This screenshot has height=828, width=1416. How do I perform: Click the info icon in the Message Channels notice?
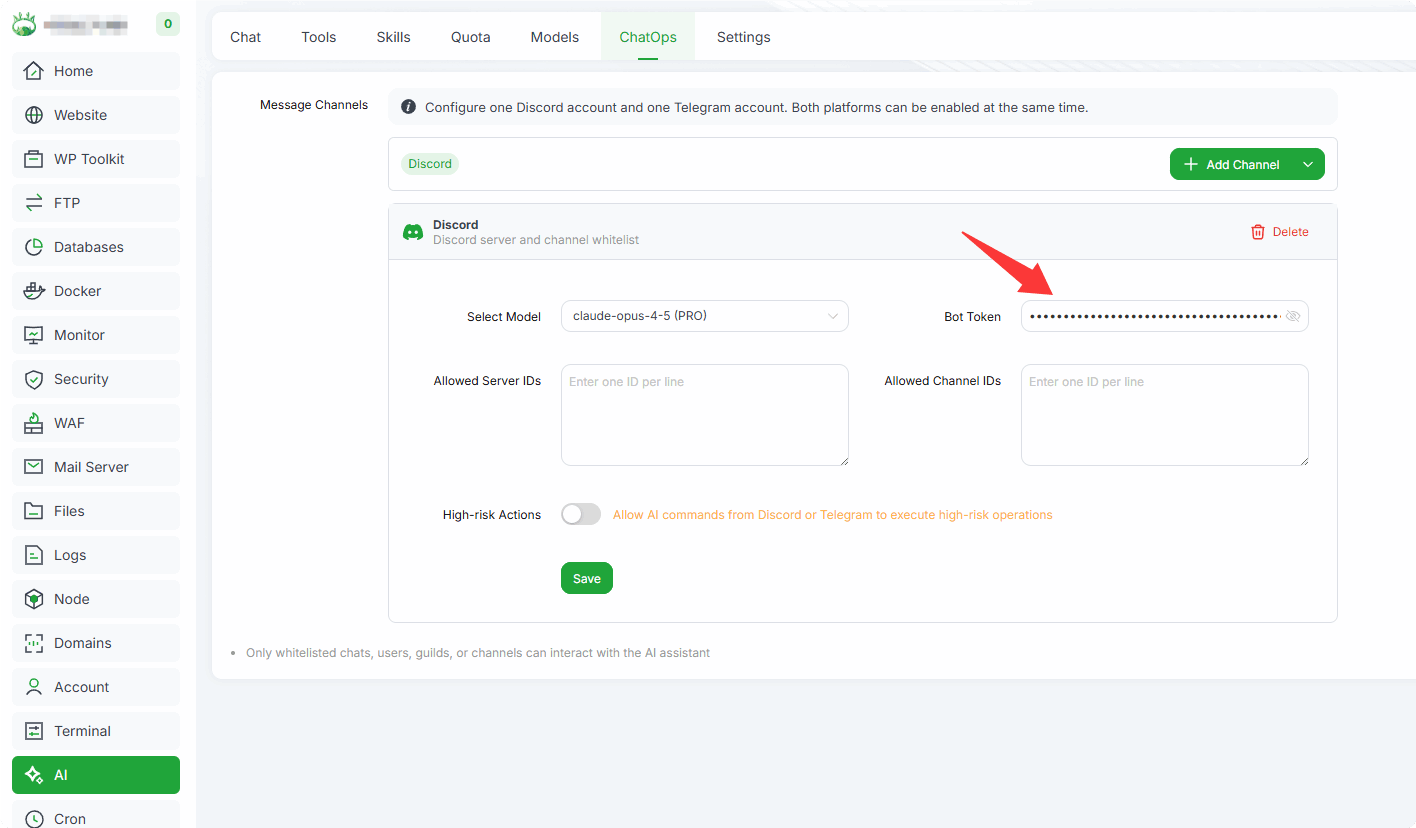click(408, 106)
